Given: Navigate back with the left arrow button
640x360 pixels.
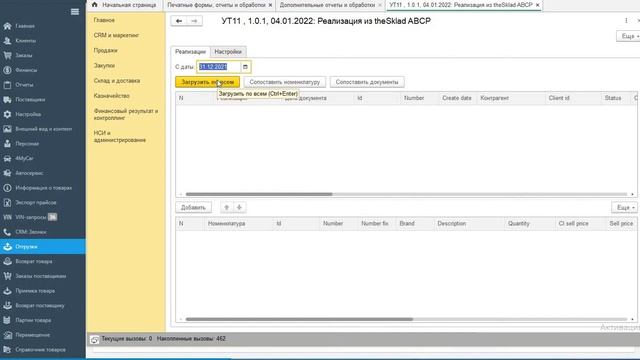Looking at the screenshot, I should pyautogui.click(x=179, y=21).
